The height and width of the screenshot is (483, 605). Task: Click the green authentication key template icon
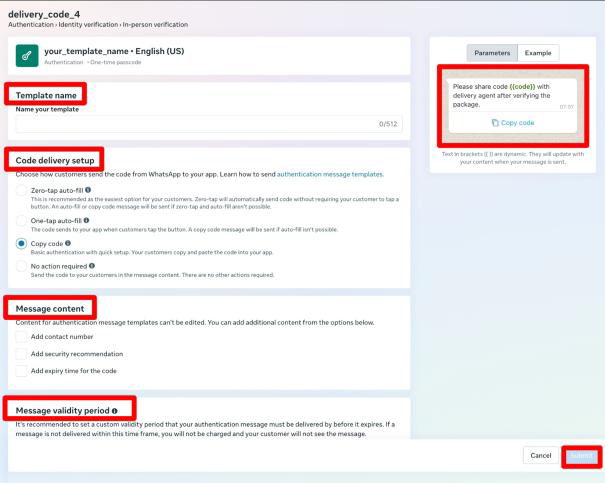pyautogui.click(x=27, y=56)
